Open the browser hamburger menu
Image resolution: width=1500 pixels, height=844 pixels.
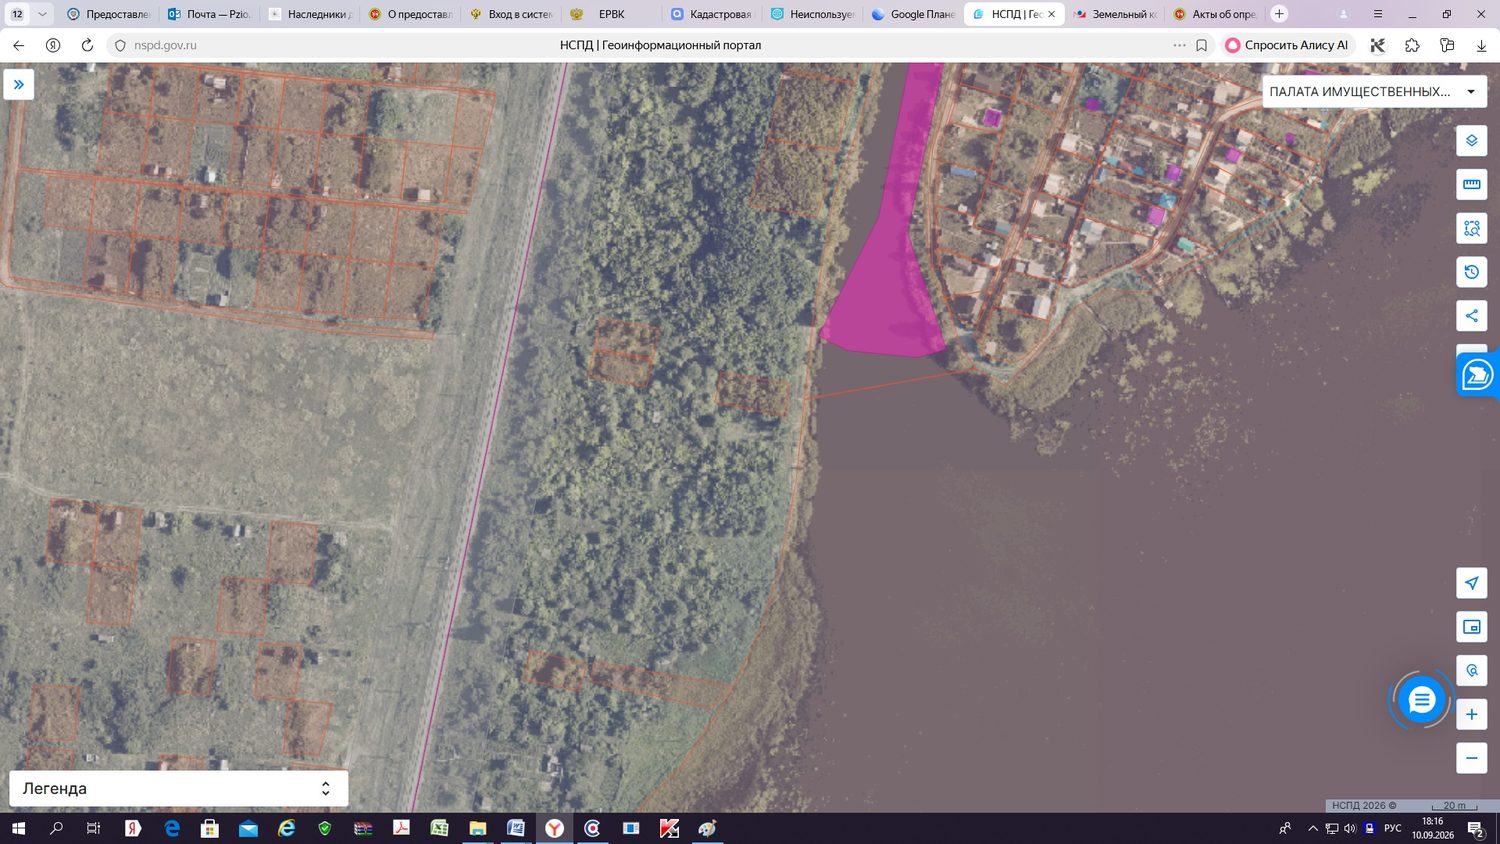click(x=1378, y=14)
